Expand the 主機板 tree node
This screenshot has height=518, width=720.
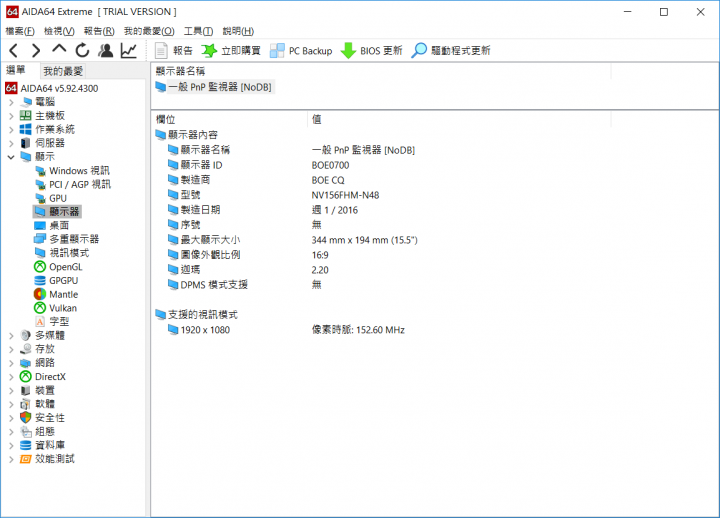(x=11, y=116)
